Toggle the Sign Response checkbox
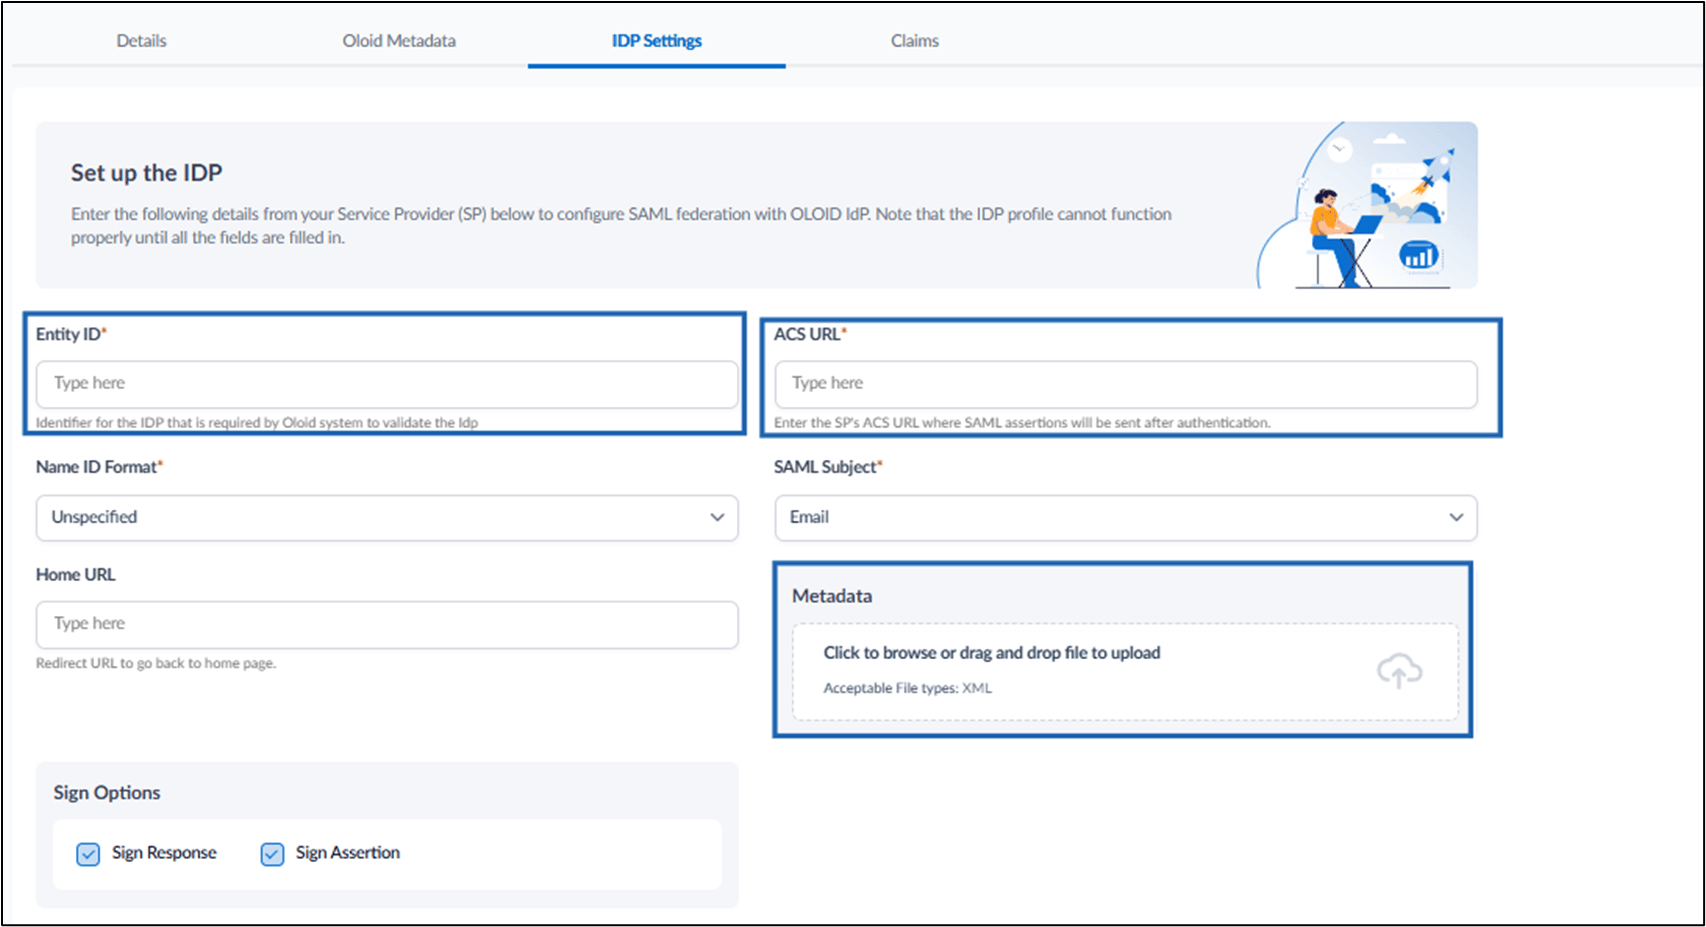 88,854
